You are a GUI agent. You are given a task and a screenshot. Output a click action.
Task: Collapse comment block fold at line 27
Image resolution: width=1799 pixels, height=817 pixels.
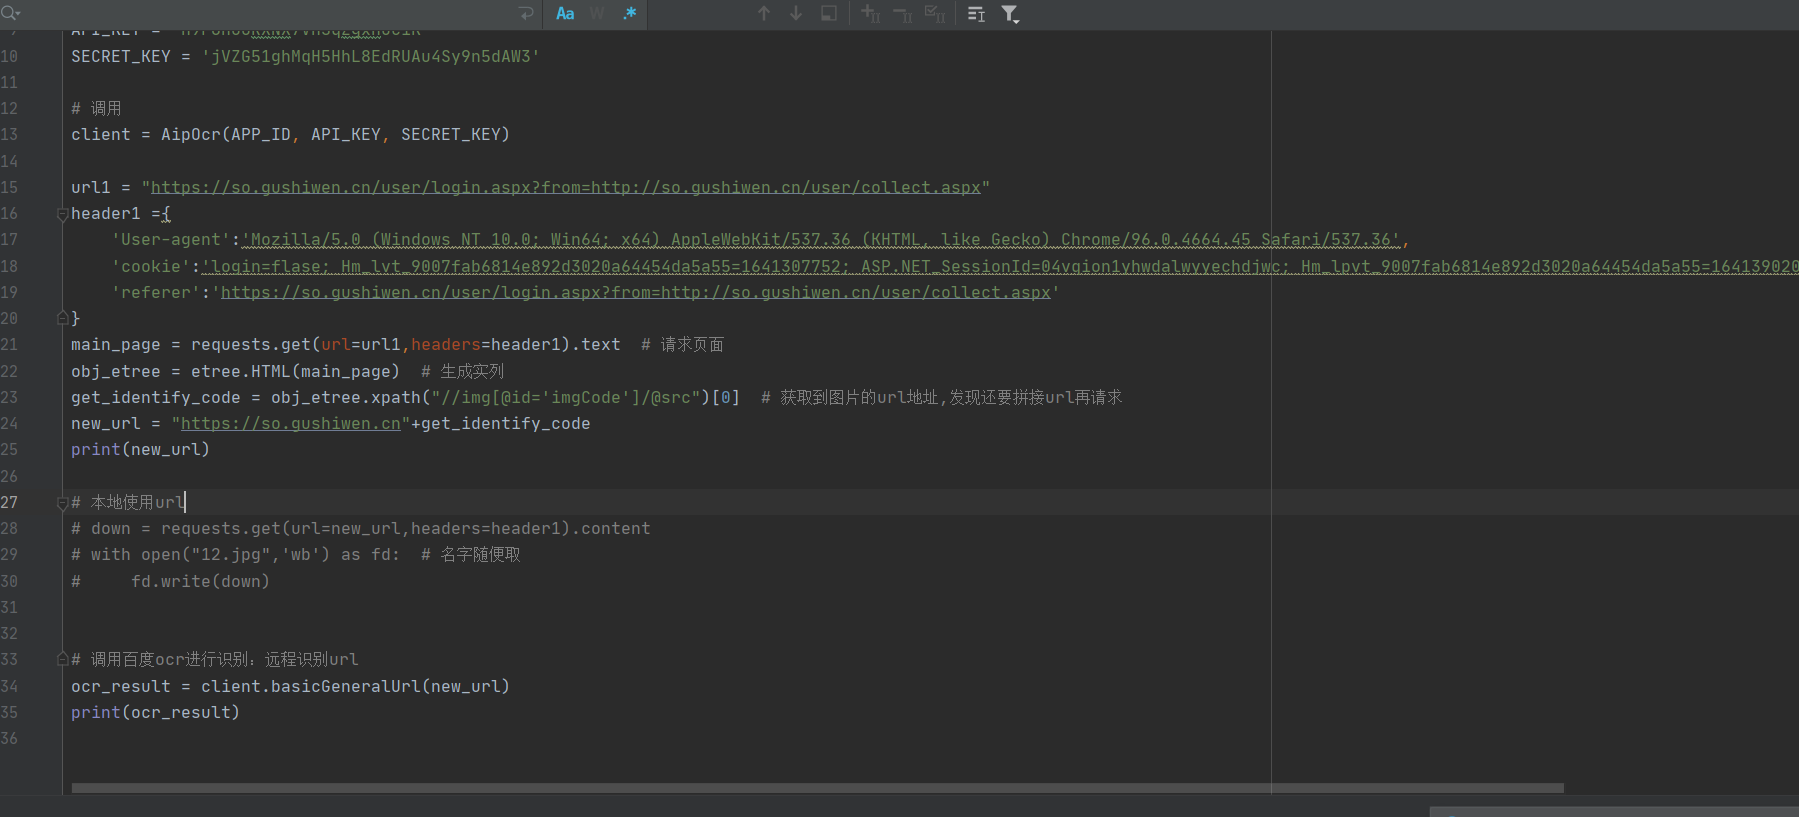tap(62, 503)
